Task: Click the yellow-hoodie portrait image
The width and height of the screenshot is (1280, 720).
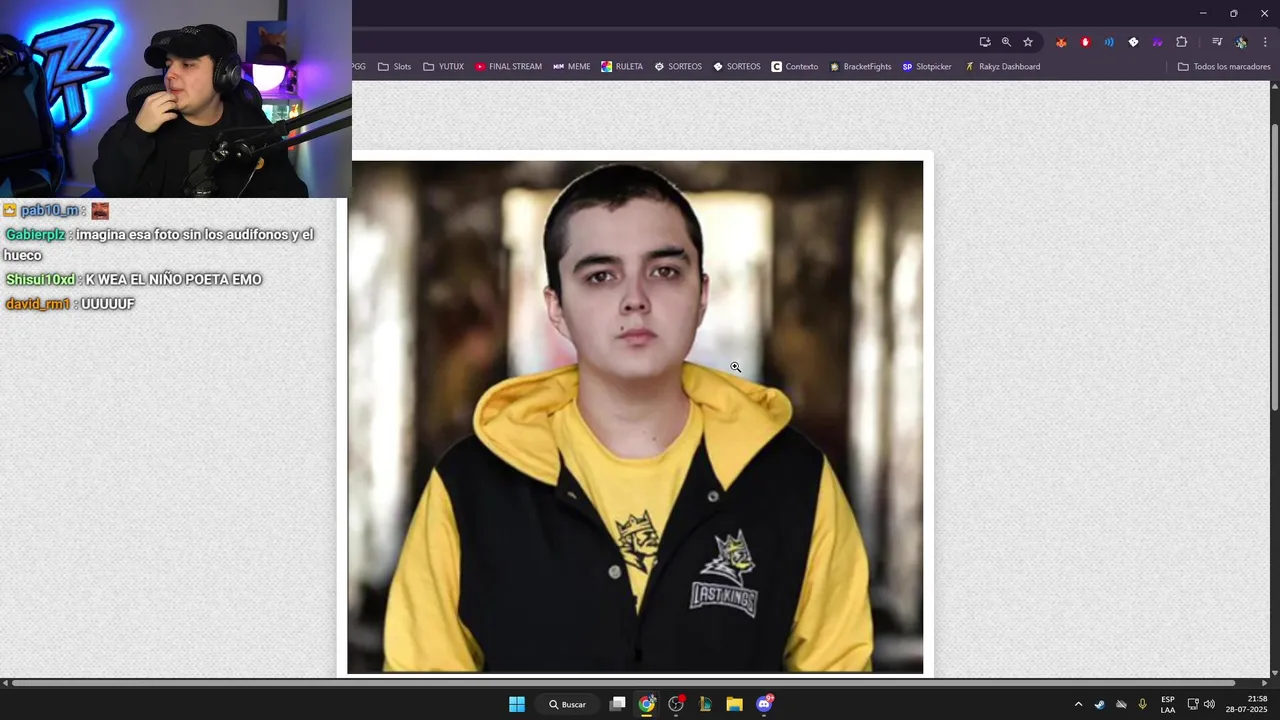Action: coord(635,416)
